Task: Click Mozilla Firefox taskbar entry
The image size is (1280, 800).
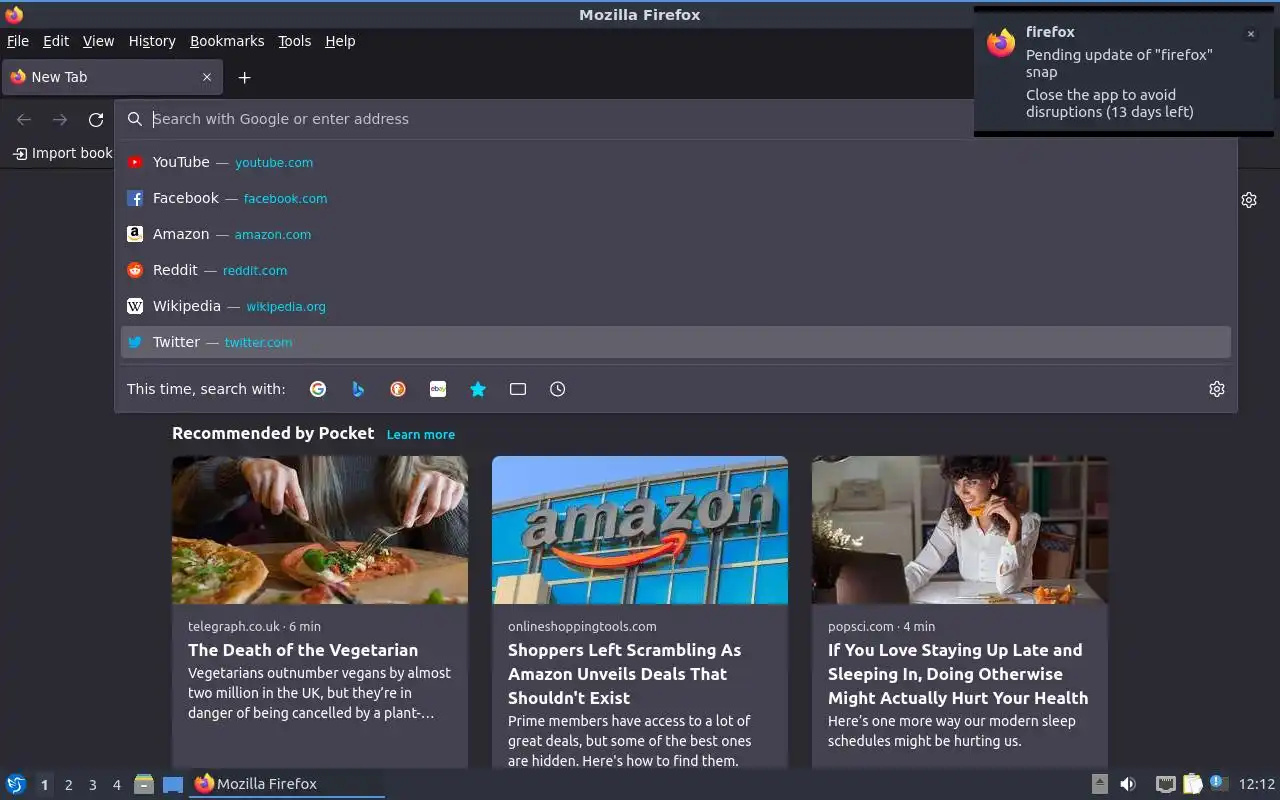Action: pyautogui.click(x=287, y=784)
